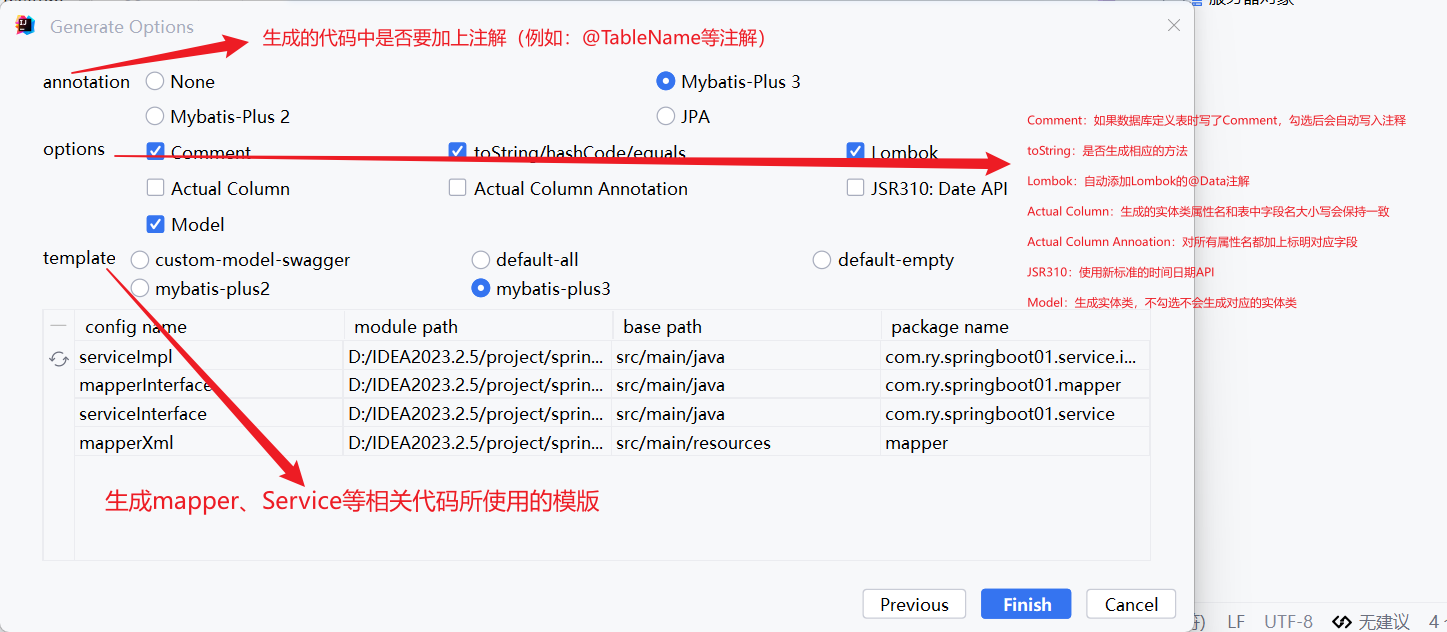
Task: Click the plugin logo in dialog title bar
Action: [23, 25]
